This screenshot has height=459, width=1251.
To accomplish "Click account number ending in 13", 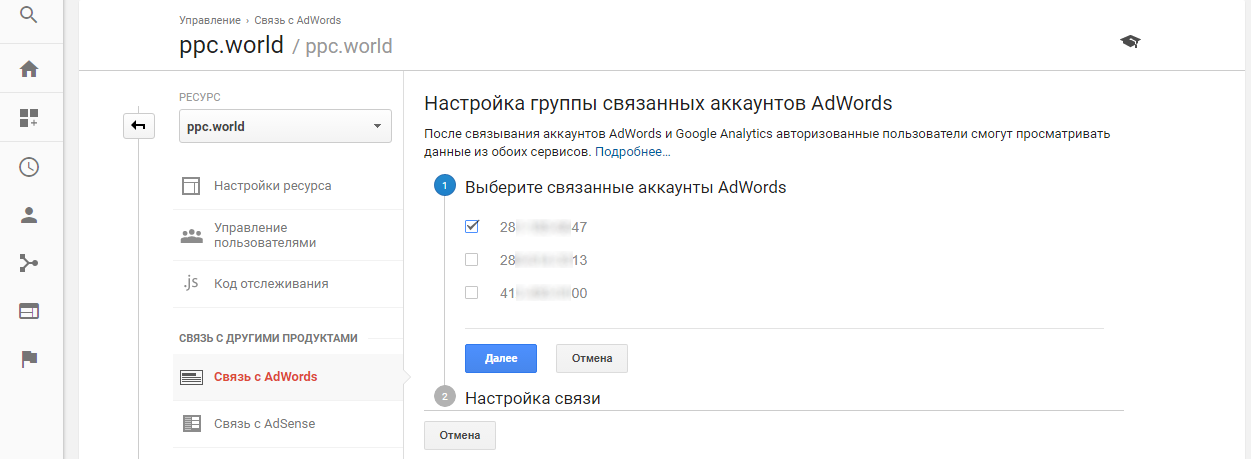I will tap(543, 260).
